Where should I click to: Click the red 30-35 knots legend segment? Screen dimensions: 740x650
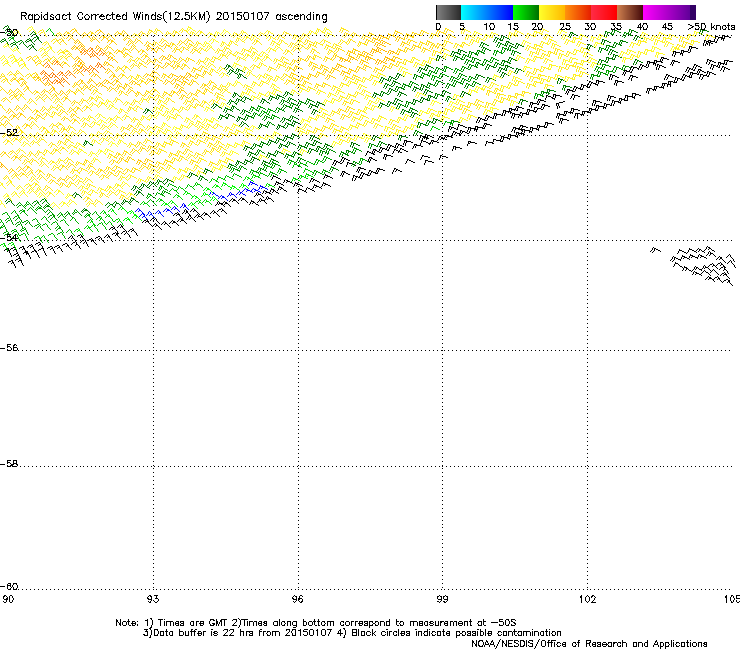[x=604, y=12]
